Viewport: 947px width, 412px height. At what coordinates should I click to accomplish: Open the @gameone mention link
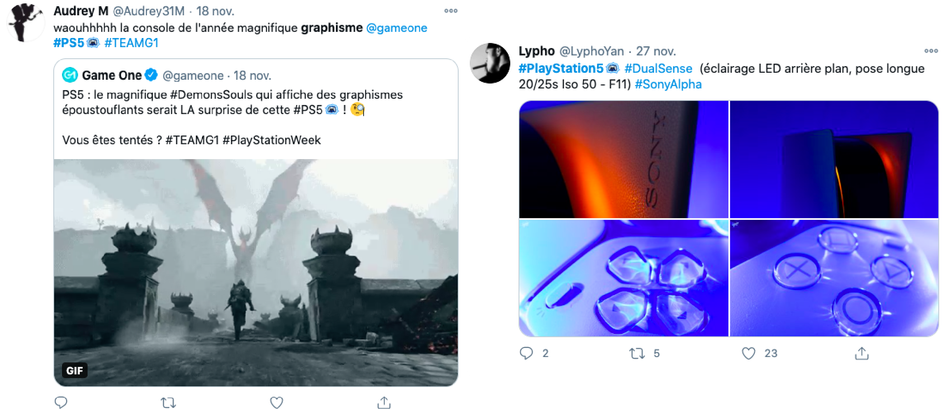(397, 28)
